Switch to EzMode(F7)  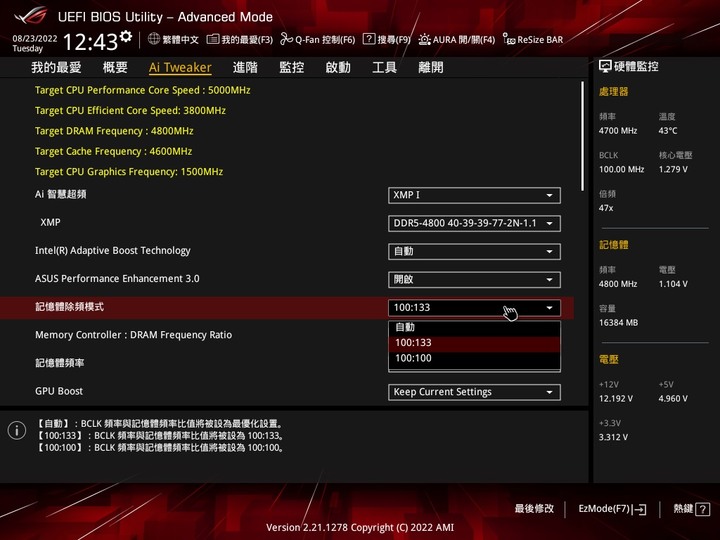(x=612, y=509)
